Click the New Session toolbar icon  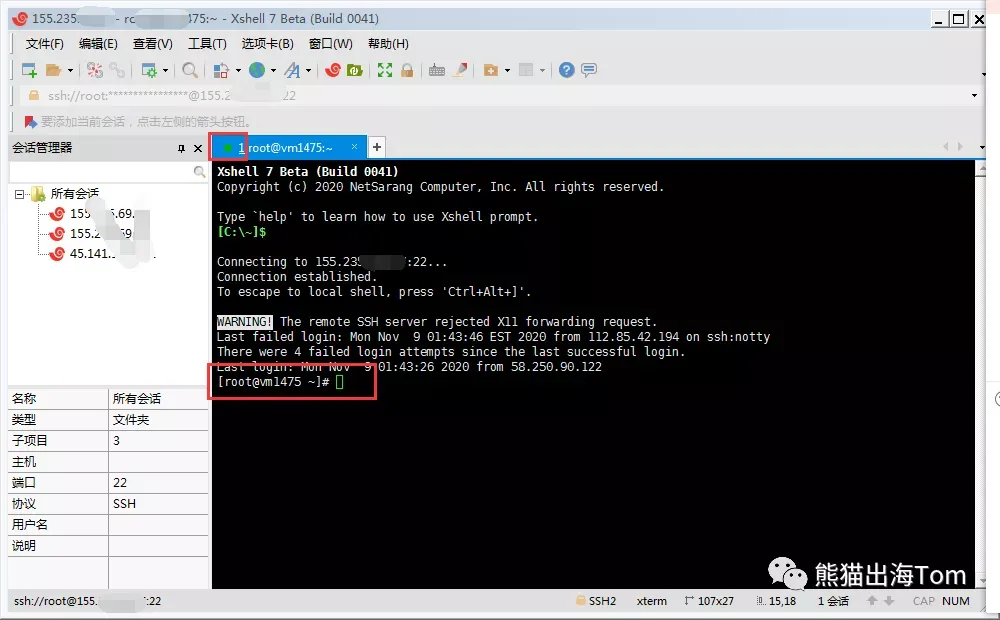pos(29,70)
